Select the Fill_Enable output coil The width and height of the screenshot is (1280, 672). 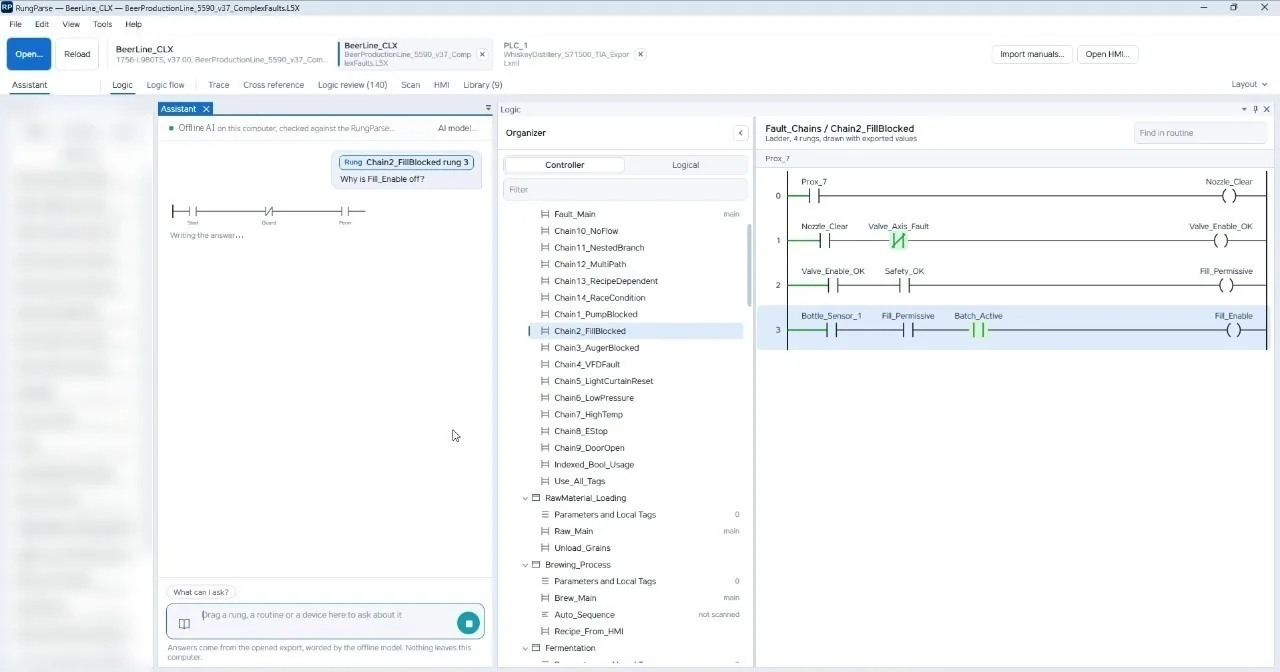click(x=1233, y=330)
